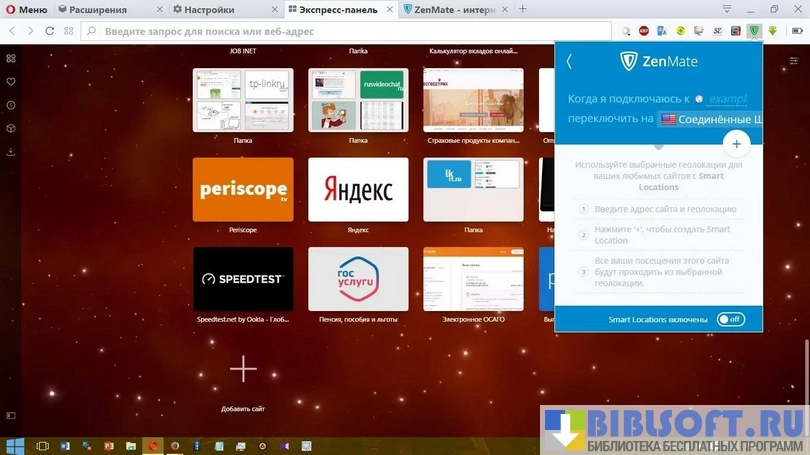Click the Windows Start button

click(15, 445)
